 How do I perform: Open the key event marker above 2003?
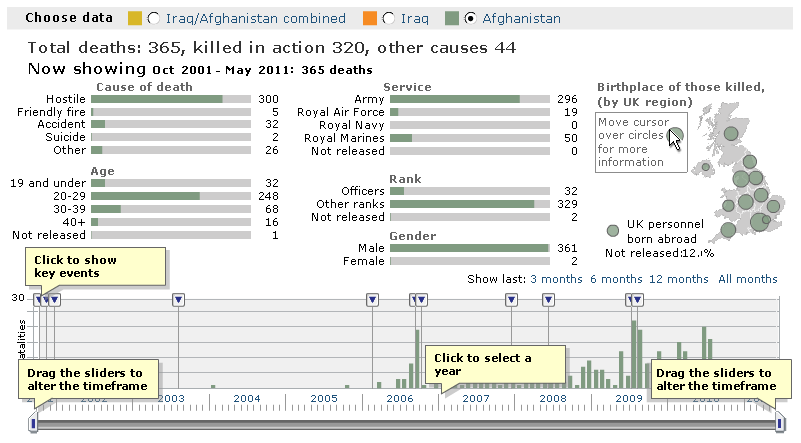[178, 300]
